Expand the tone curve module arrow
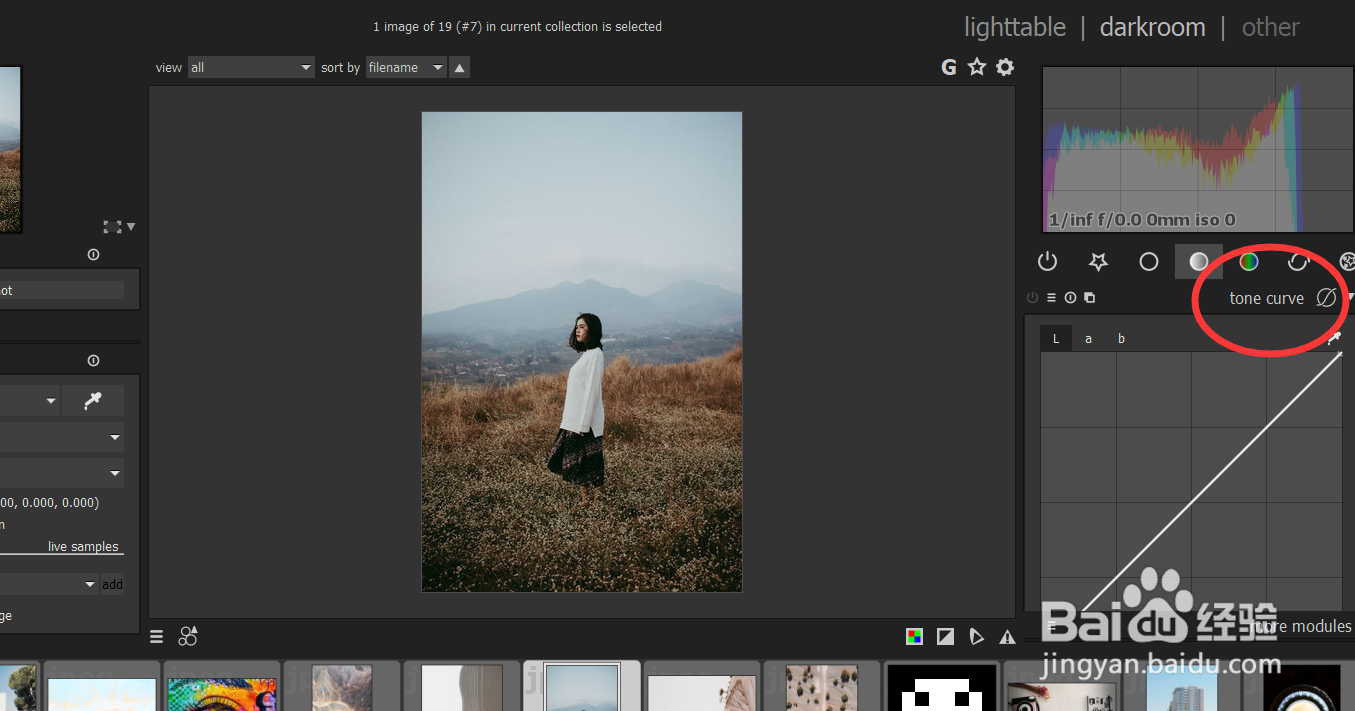 pyautogui.click(x=1351, y=297)
